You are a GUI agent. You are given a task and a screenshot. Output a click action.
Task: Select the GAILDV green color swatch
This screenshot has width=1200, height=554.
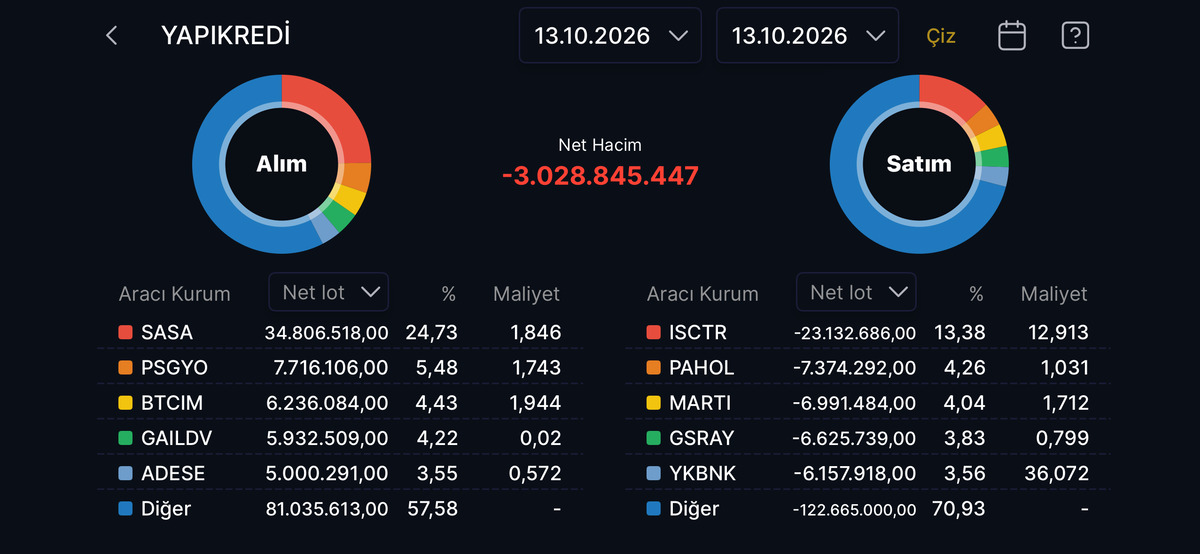(x=125, y=438)
